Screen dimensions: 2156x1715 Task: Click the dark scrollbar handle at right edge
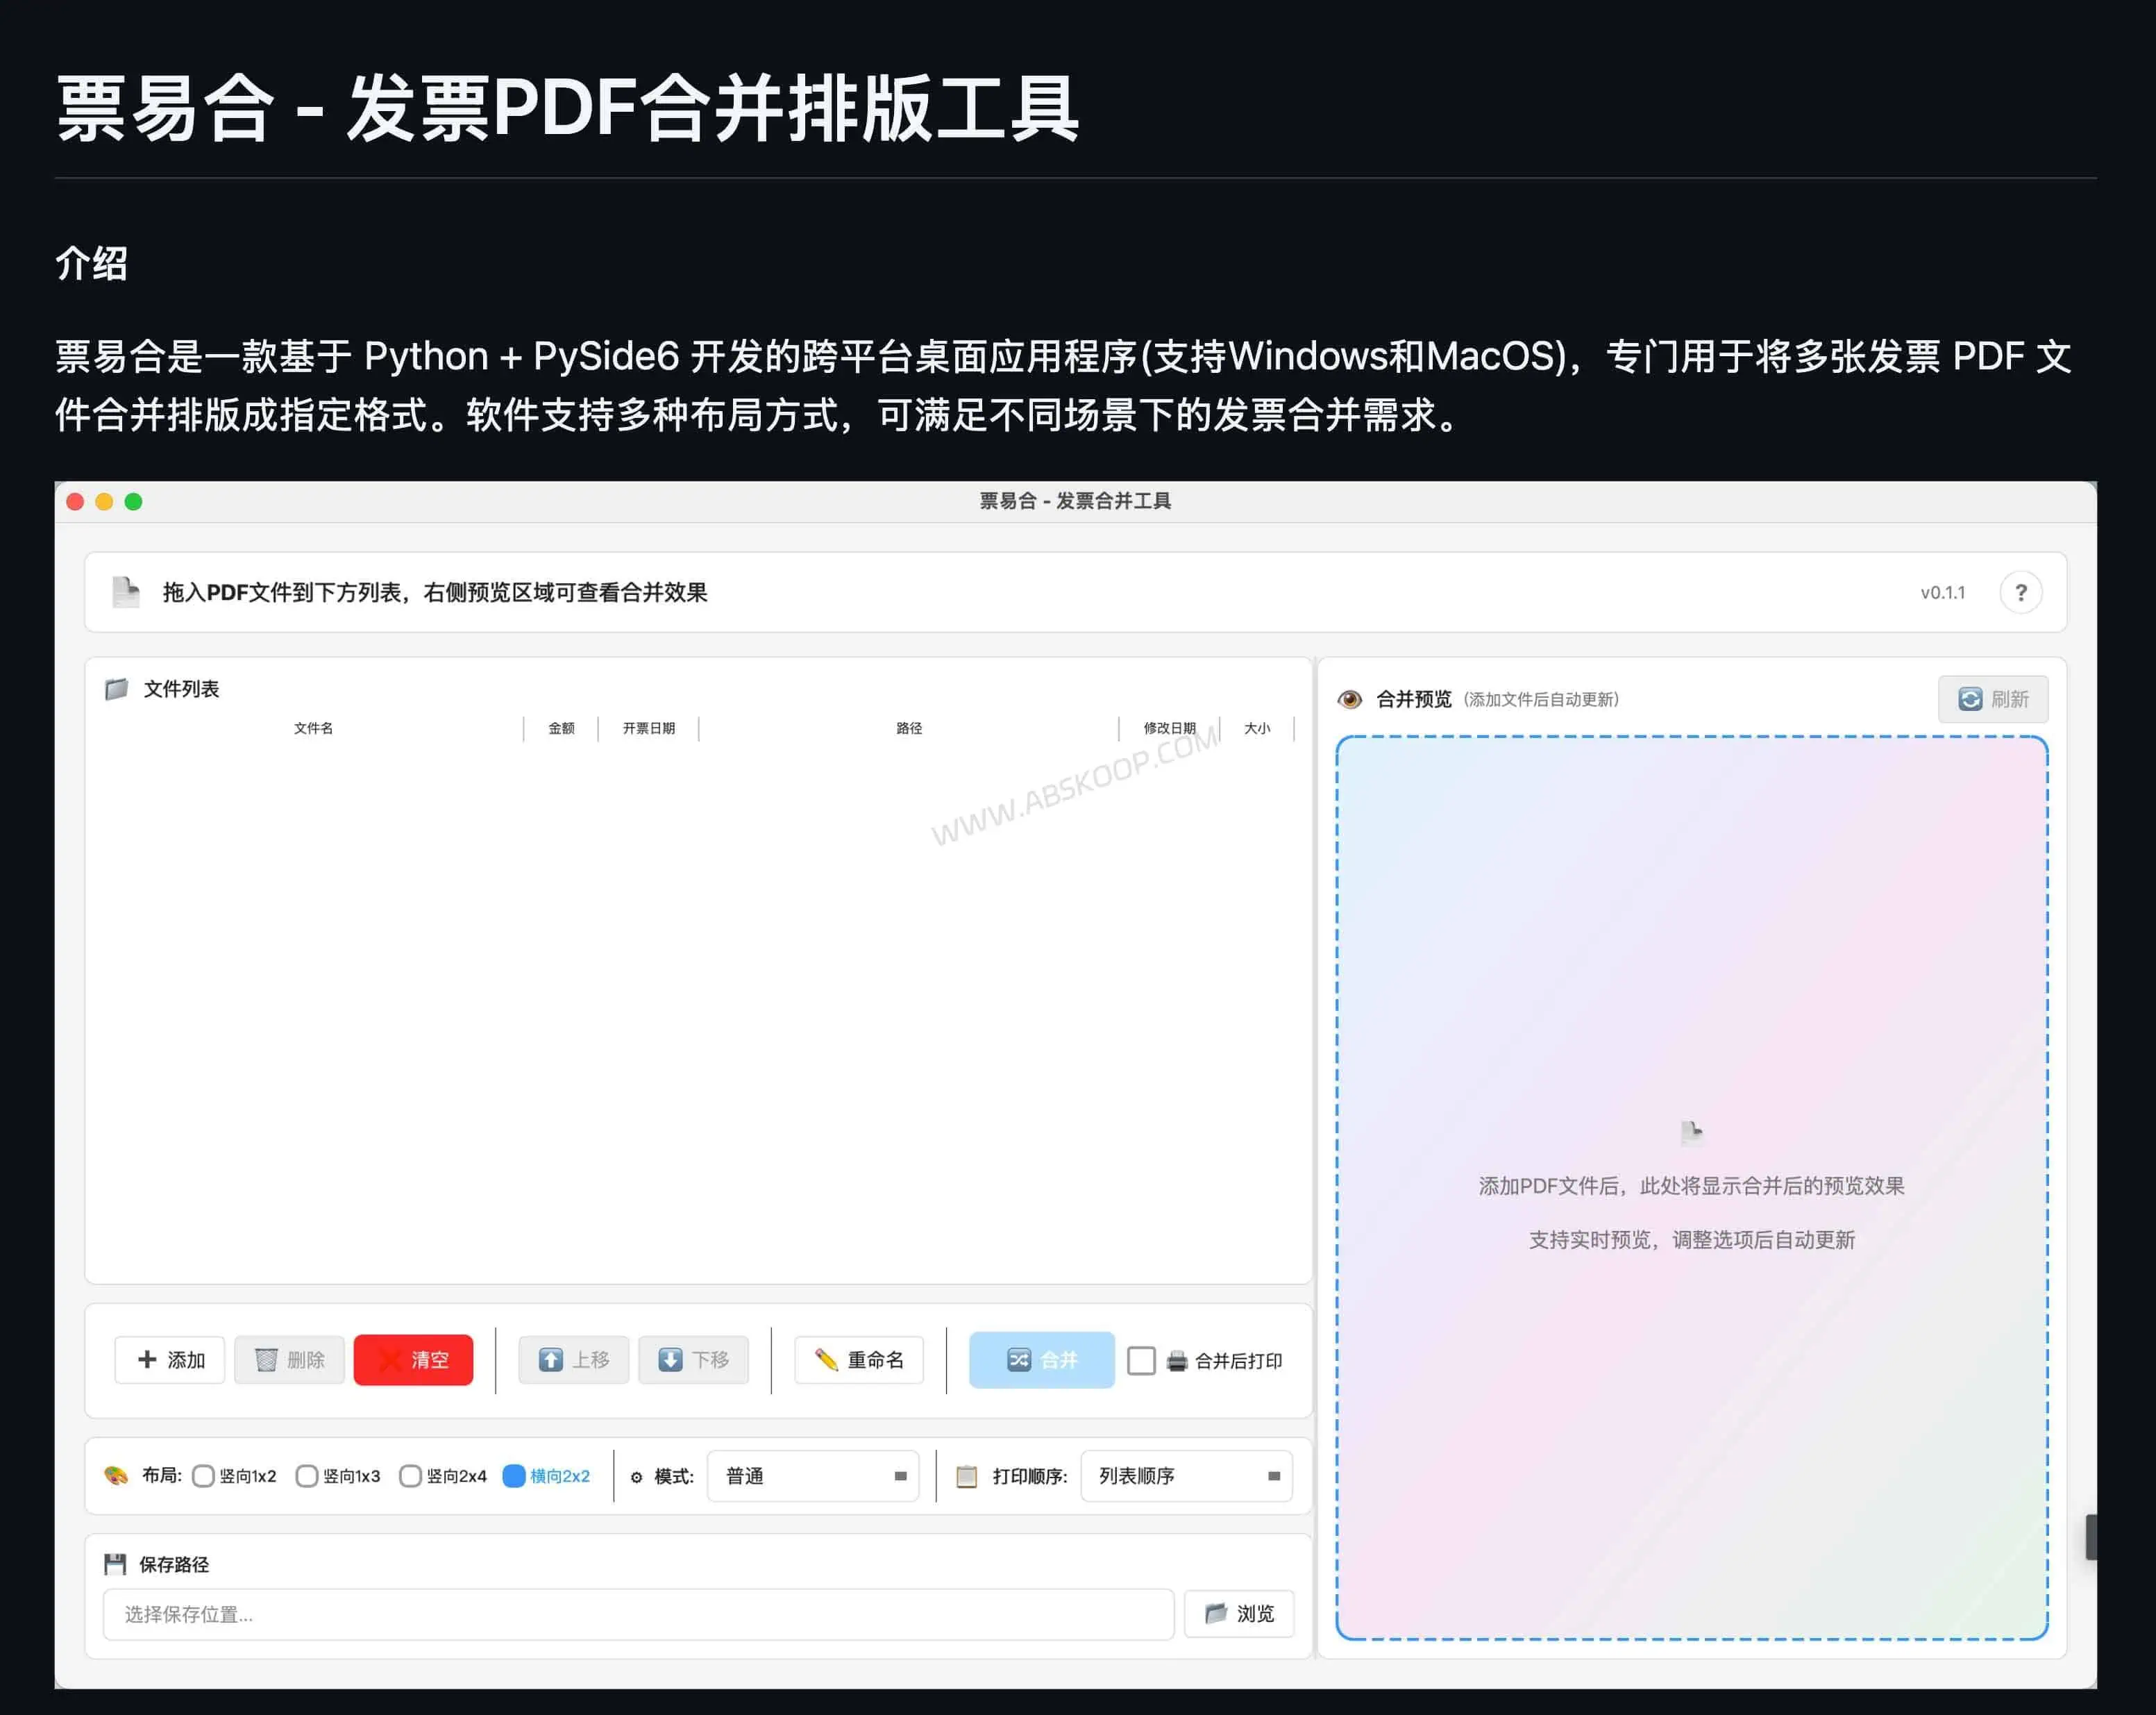(2090, 1537)
